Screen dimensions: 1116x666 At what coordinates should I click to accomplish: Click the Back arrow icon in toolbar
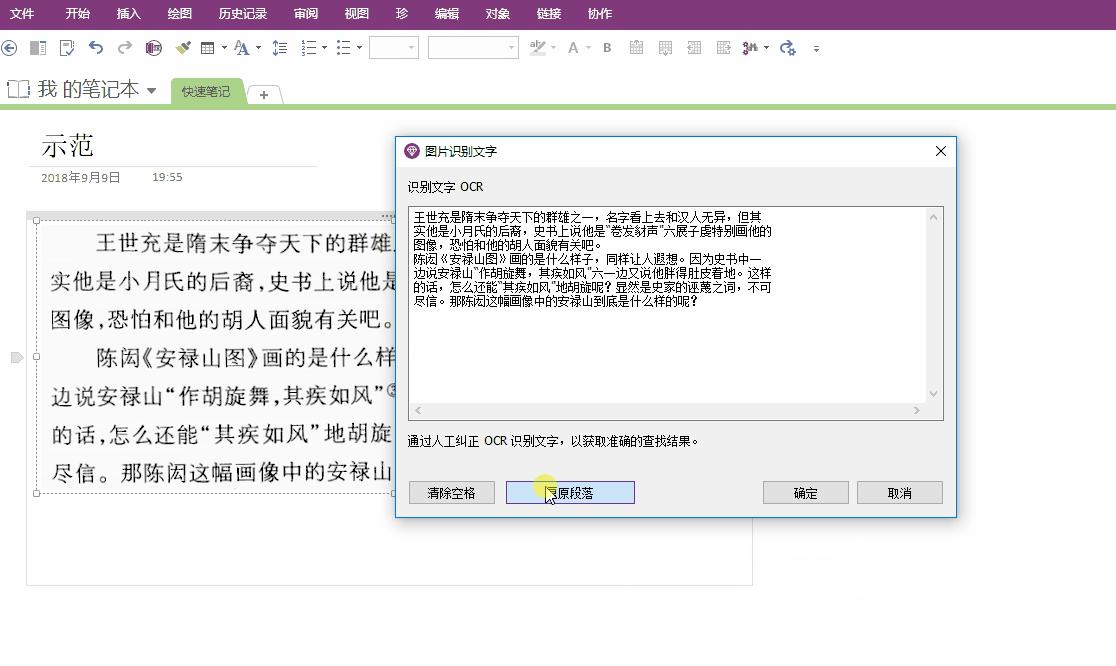tap(9, 48)
